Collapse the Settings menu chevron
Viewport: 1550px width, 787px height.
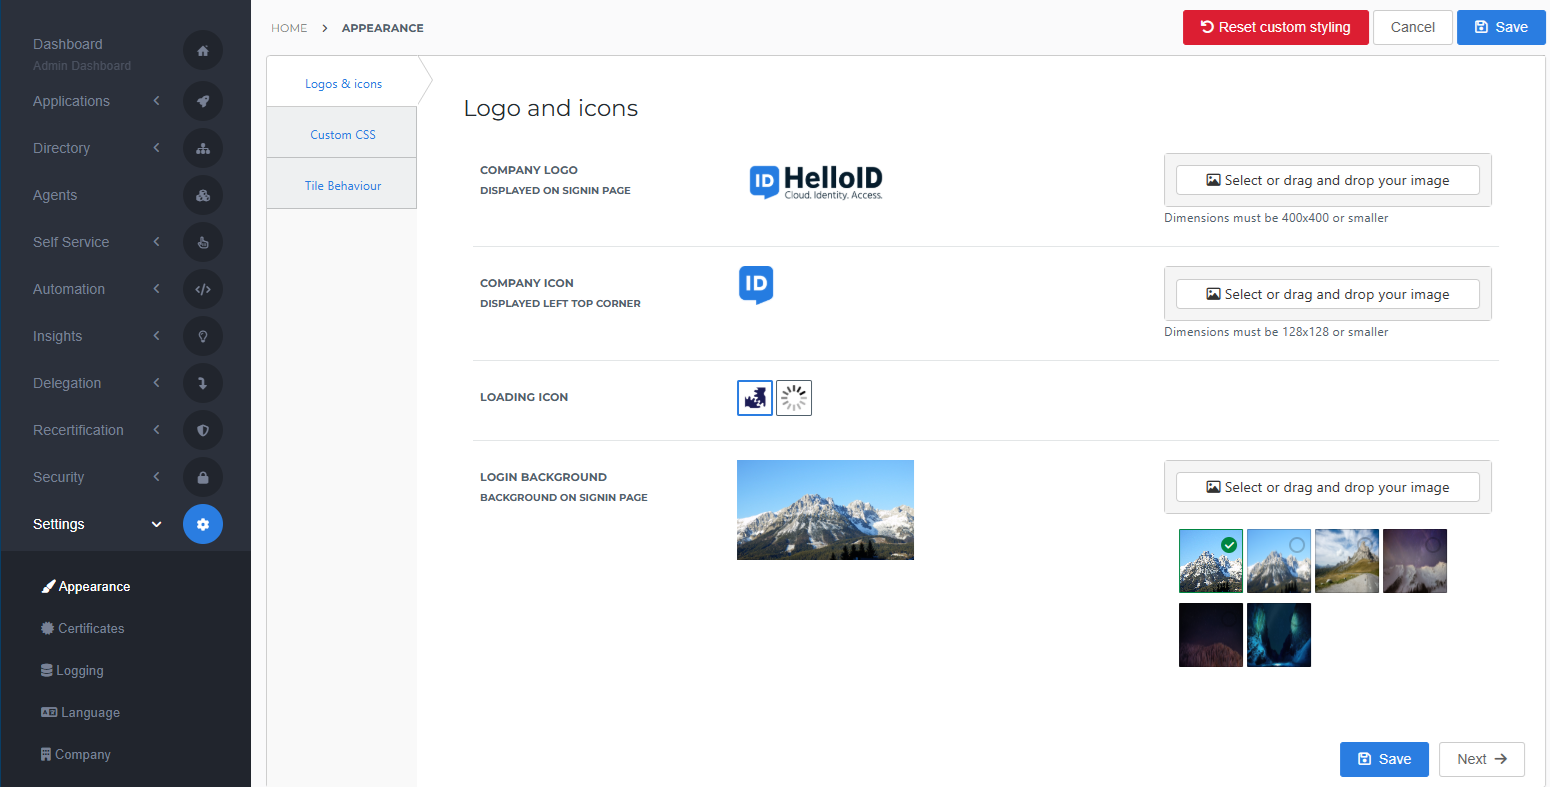click(156, 524)
